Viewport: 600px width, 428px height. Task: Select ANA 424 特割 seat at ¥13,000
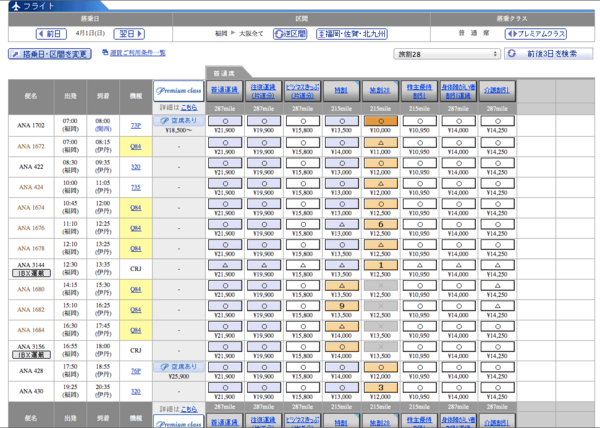point(342,183)
